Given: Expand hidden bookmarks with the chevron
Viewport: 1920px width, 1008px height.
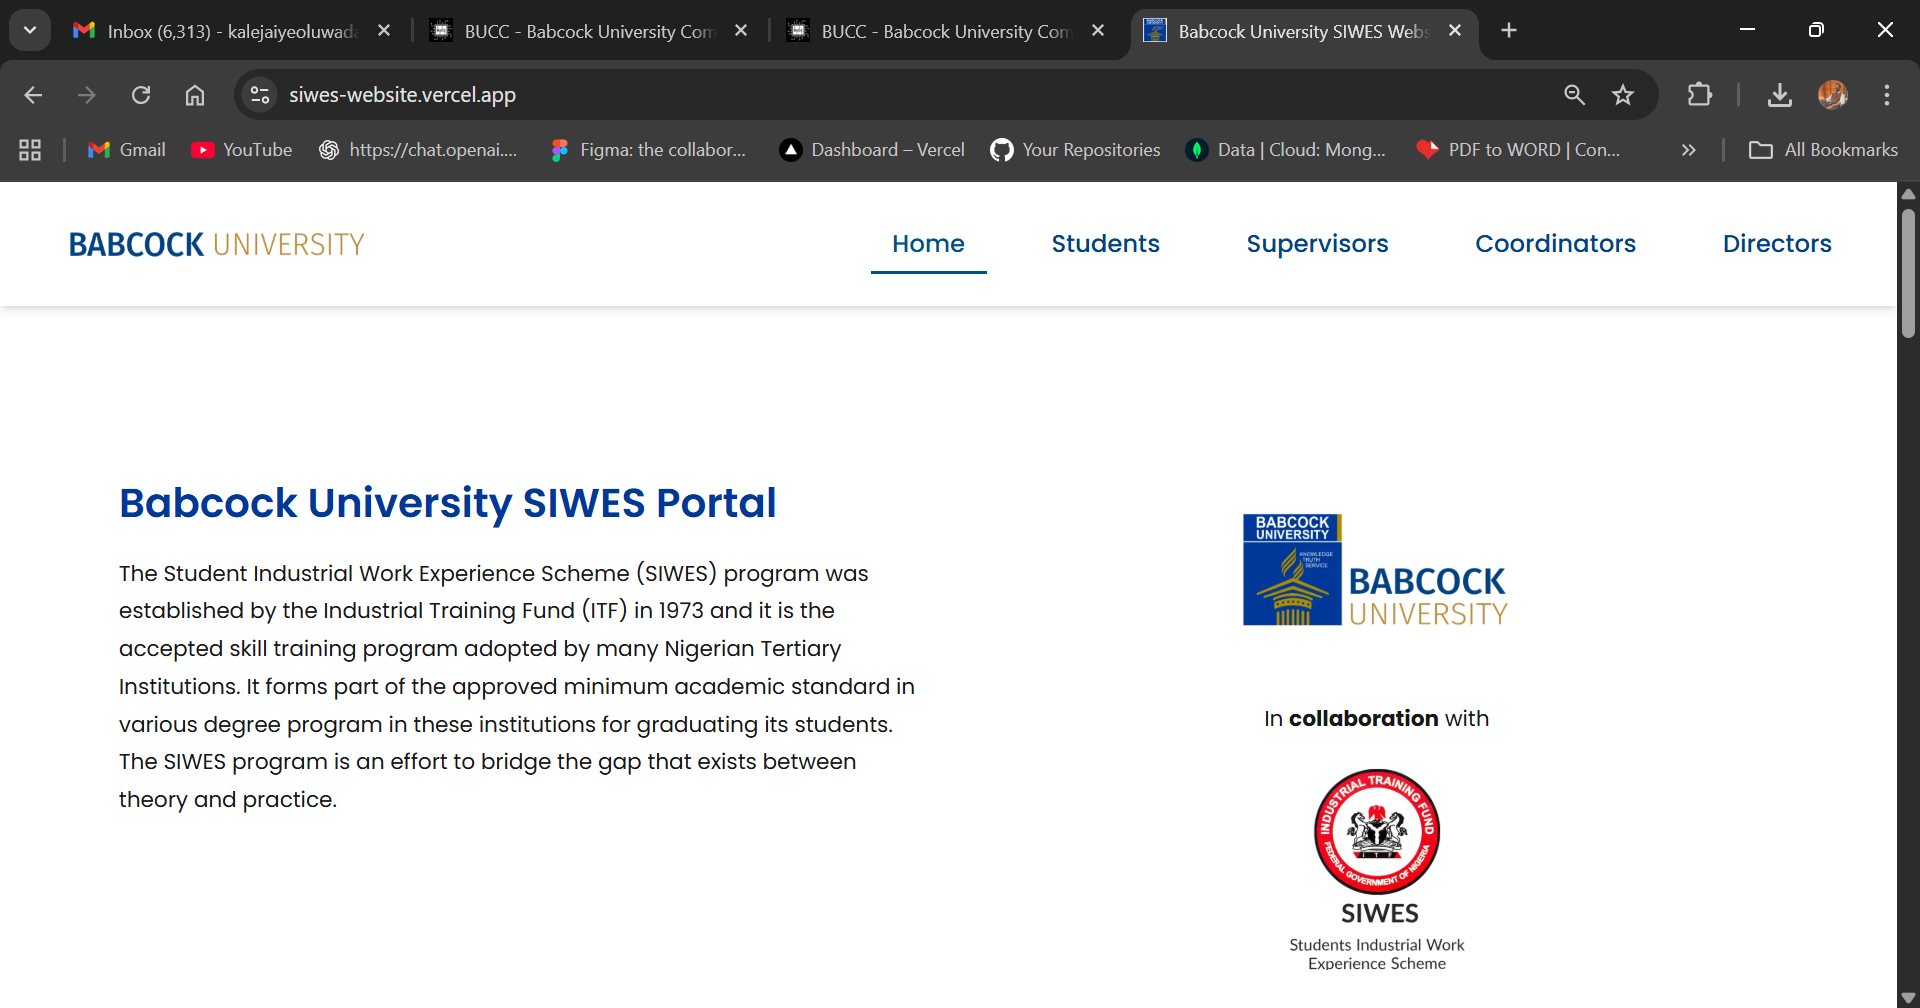Looking at the screenshot, I should click(x=1688, y=150).
